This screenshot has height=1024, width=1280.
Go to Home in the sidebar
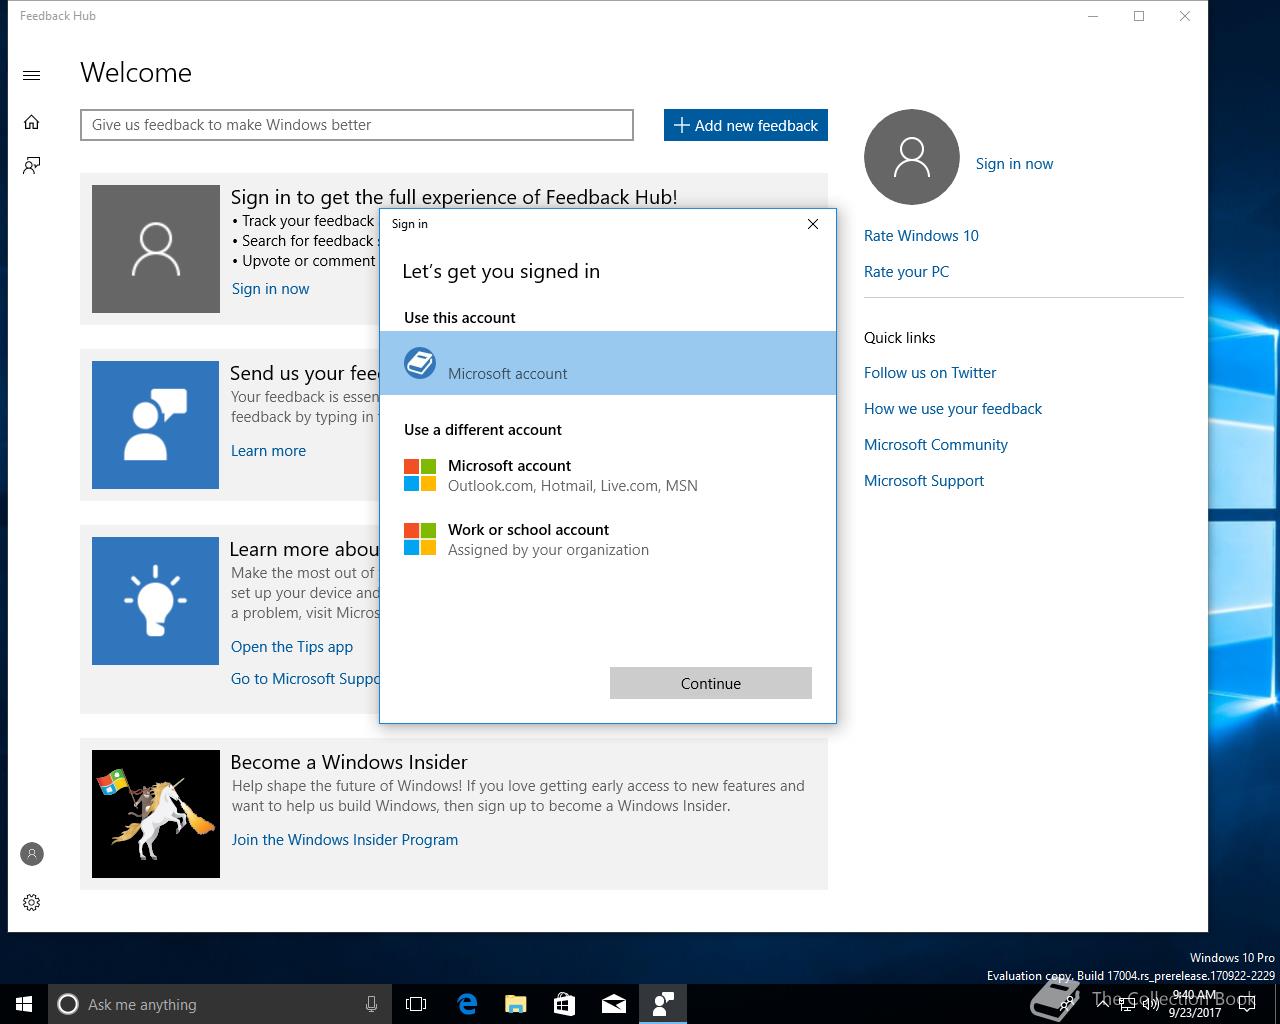[31, 122]
